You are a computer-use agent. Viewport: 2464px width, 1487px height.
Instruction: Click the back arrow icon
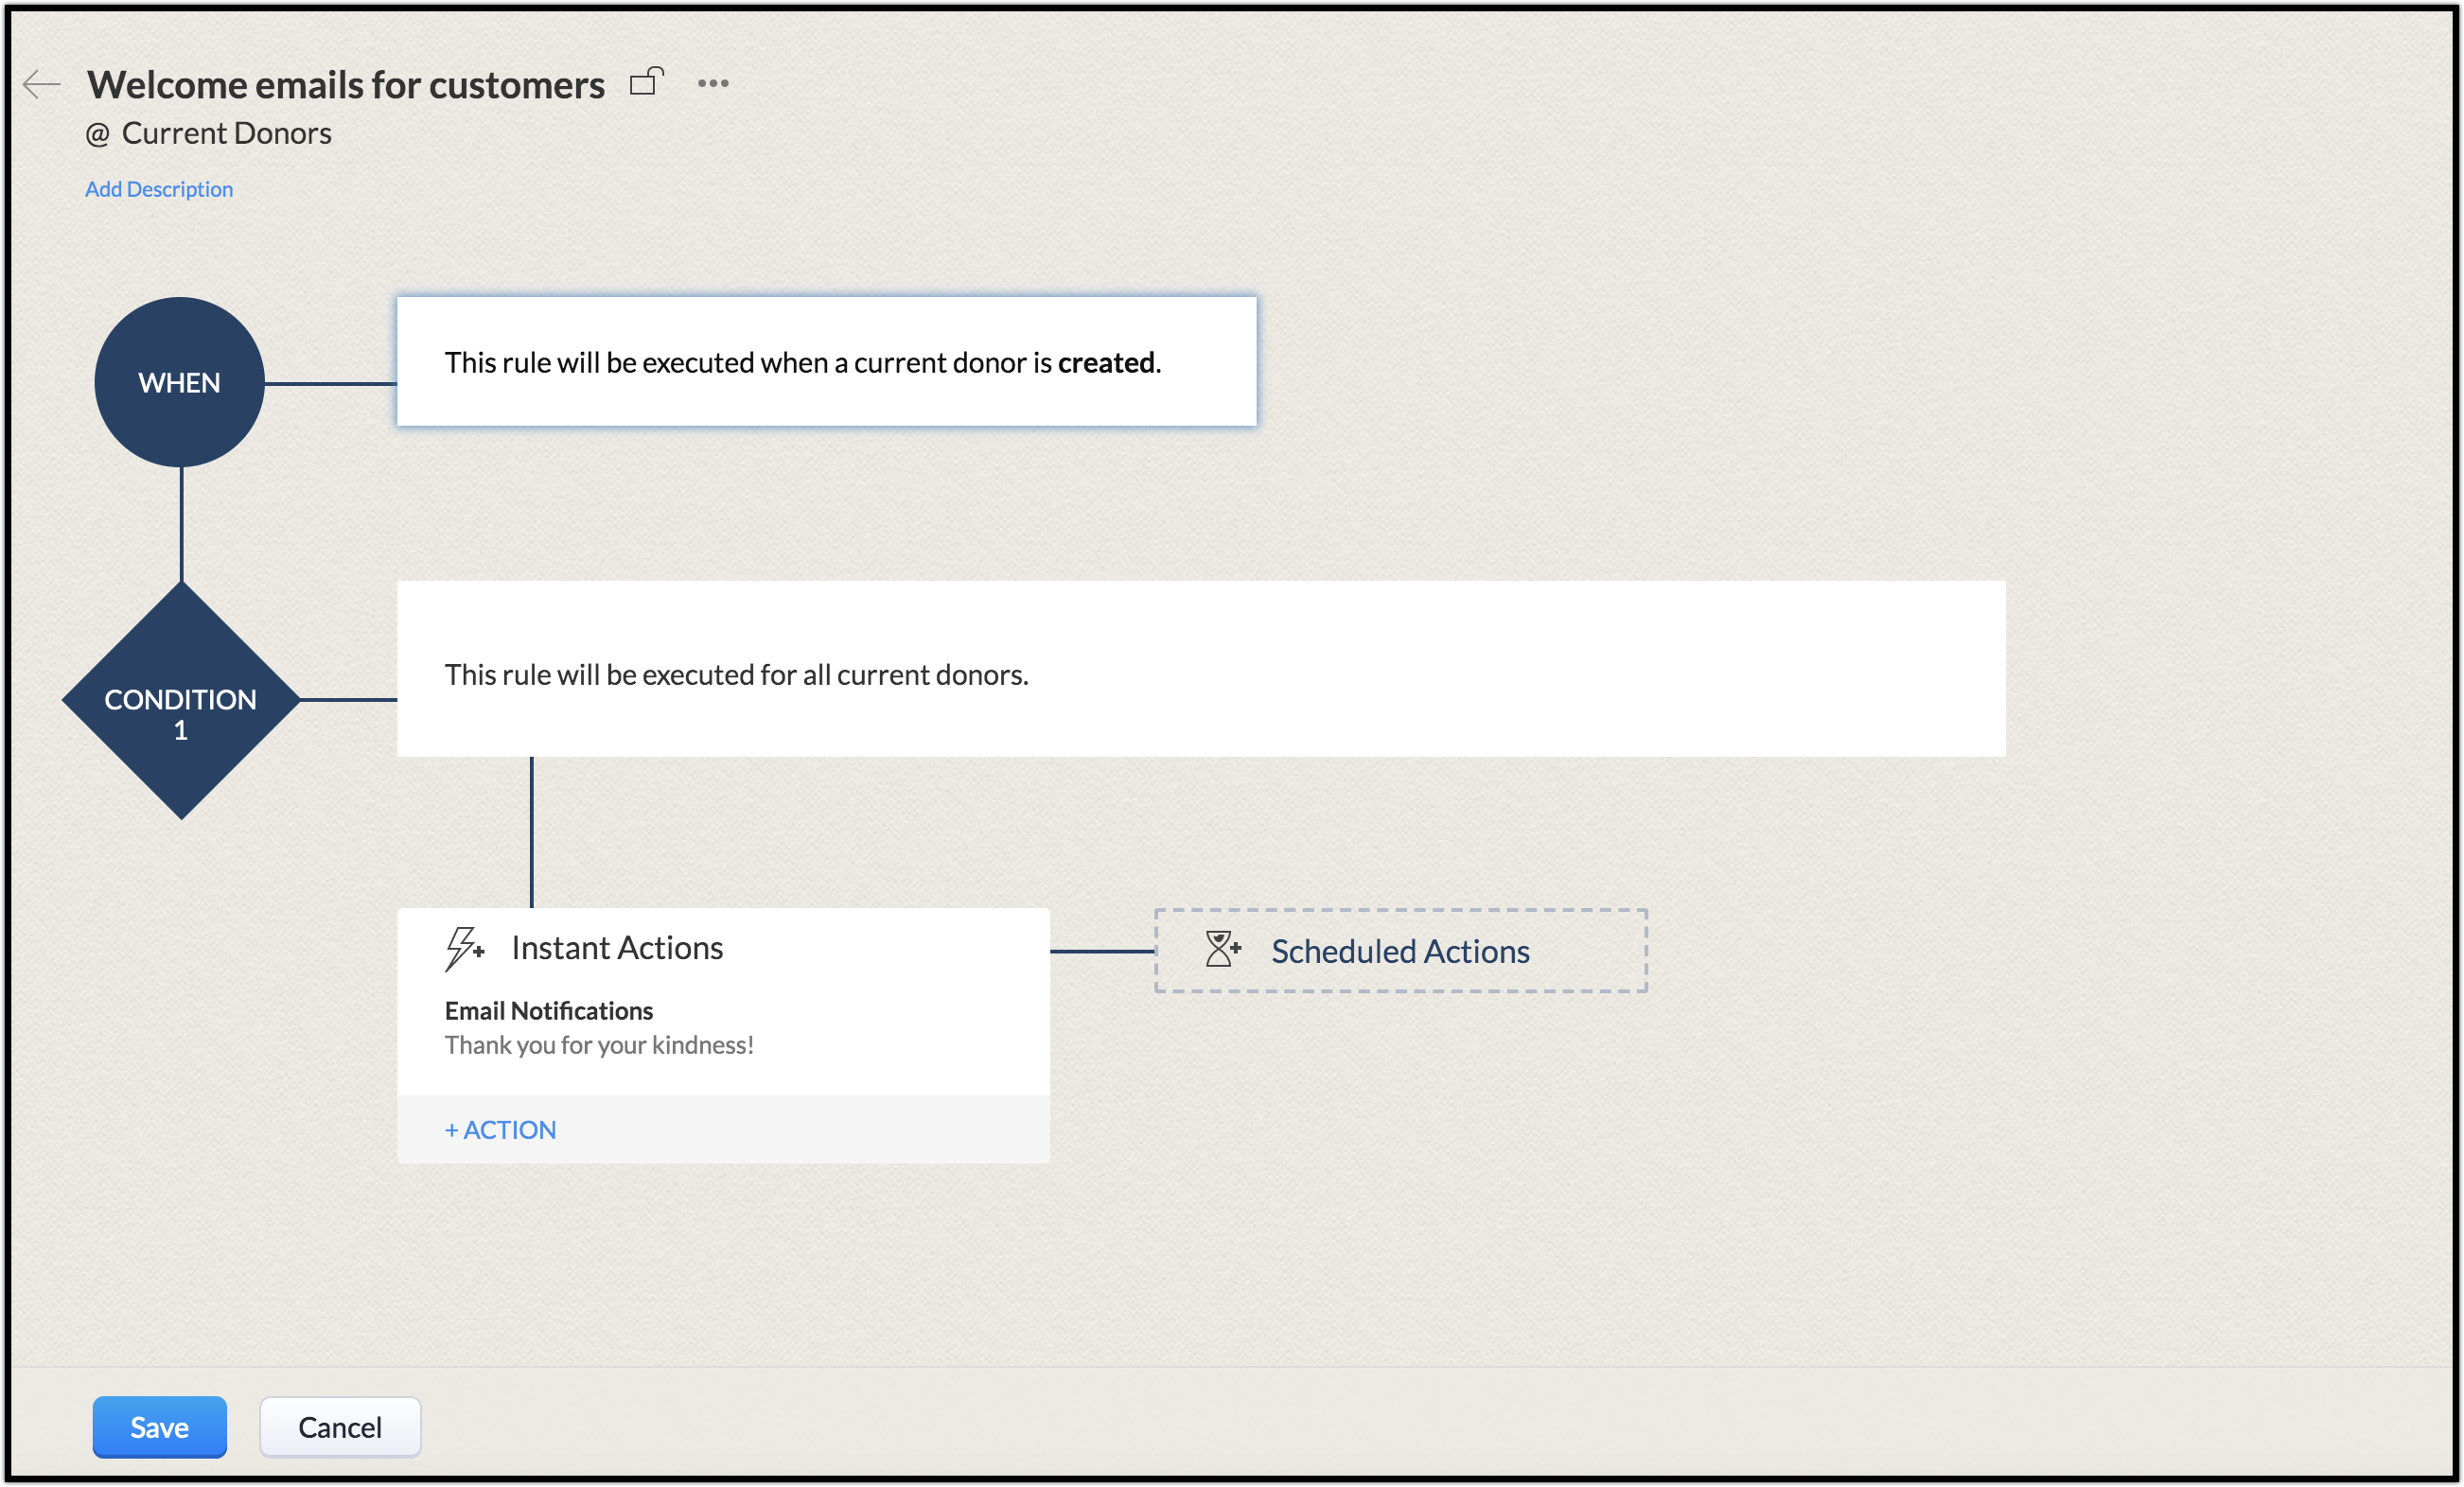coord(41,84)
